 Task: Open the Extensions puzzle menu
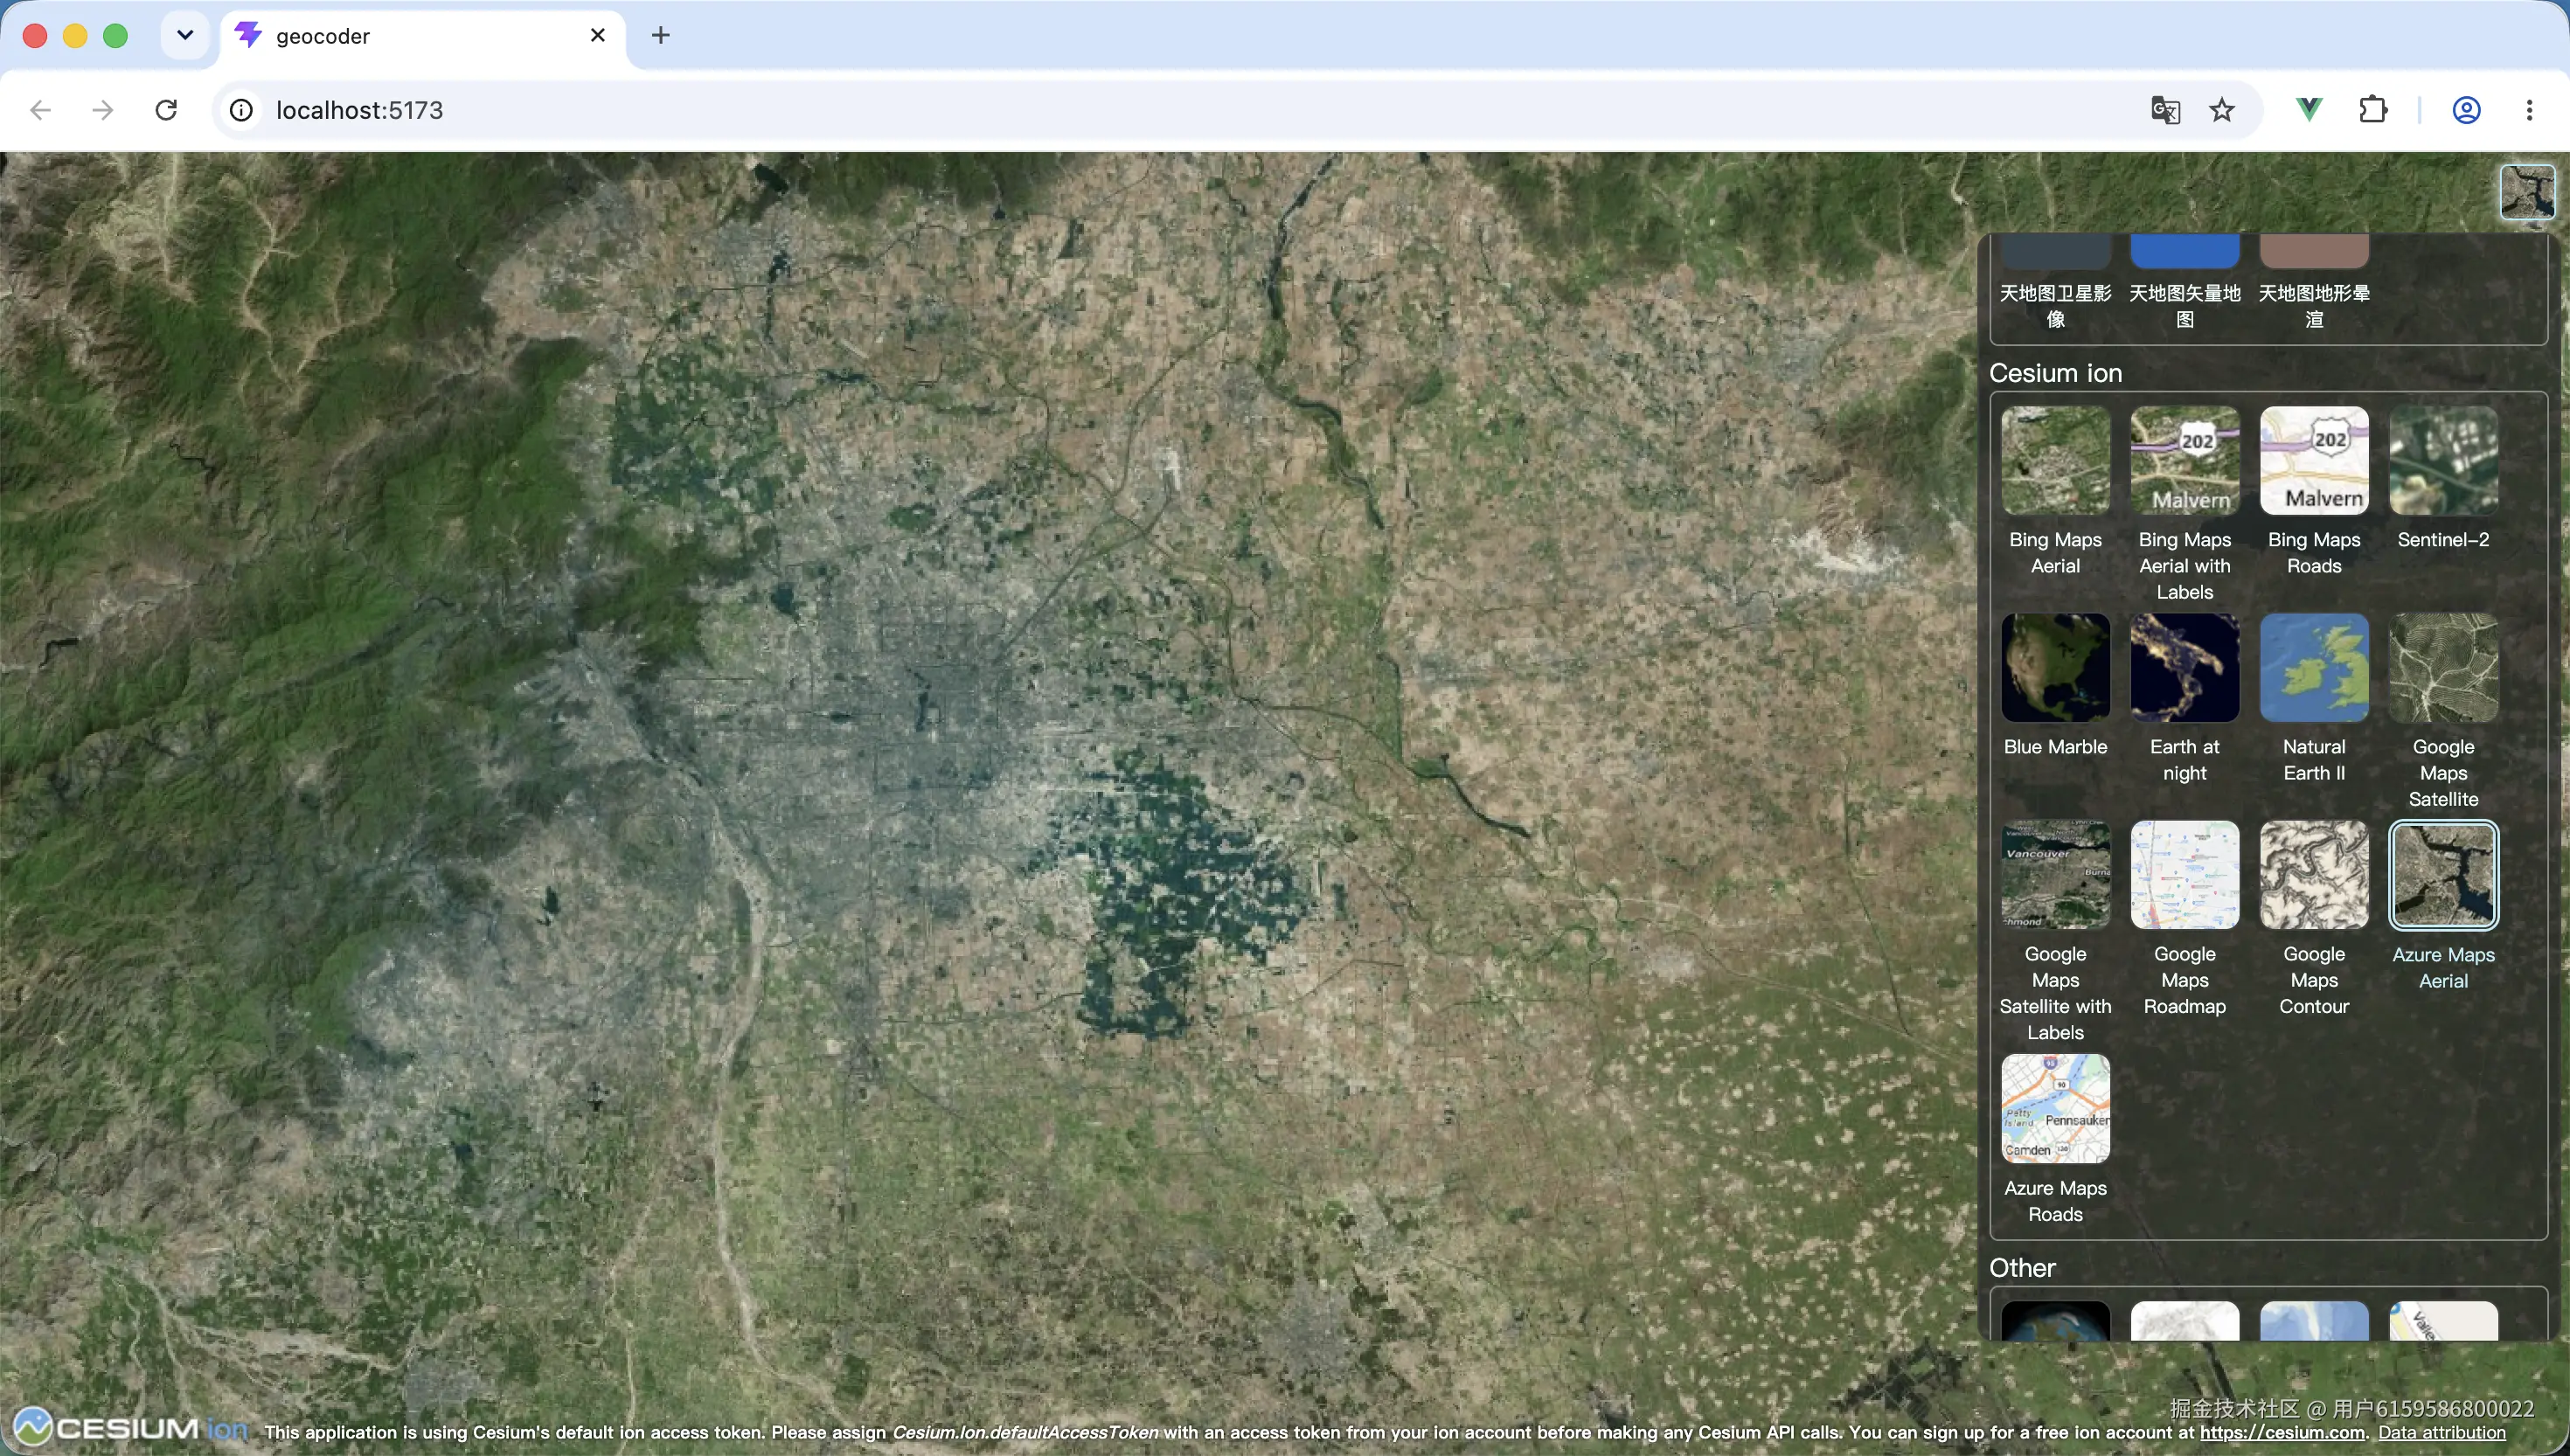(2373, 110)
